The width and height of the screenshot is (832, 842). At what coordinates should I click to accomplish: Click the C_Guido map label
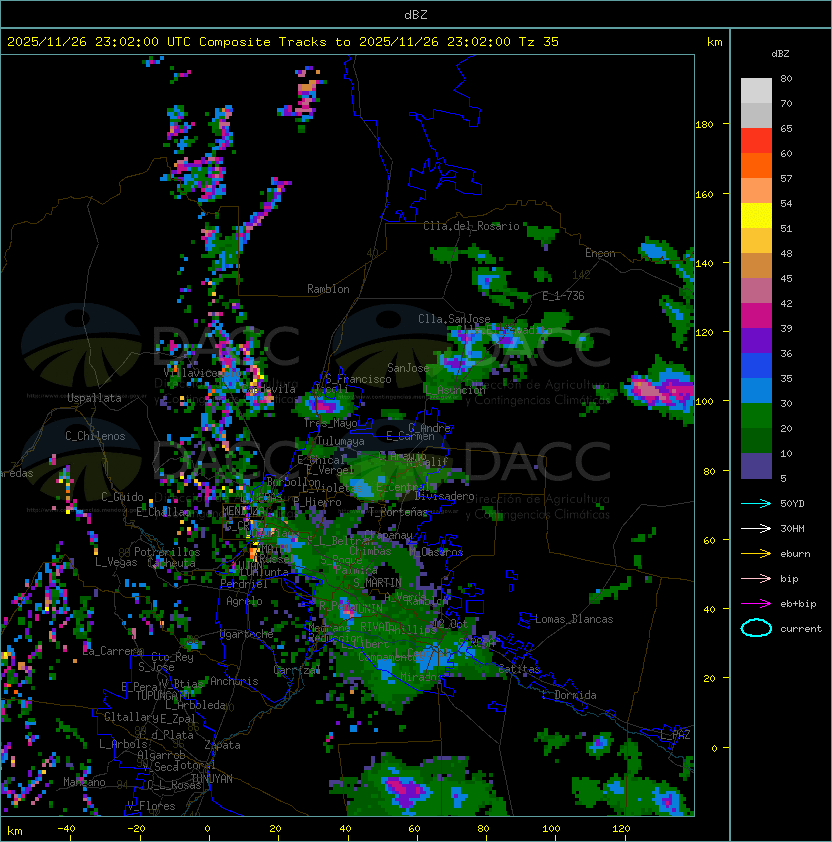(x=122, y=497)
